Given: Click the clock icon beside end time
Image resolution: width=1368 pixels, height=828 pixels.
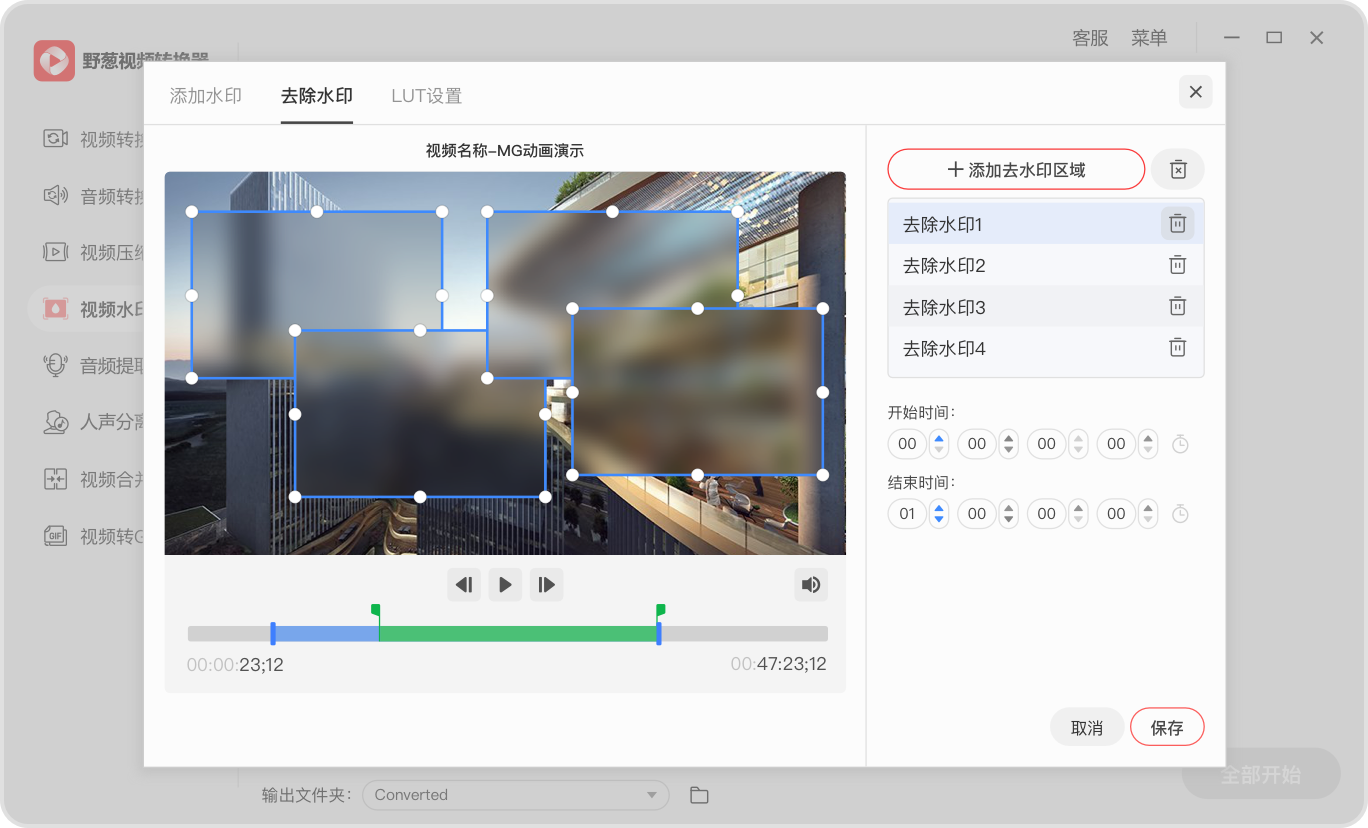Looking at the screenshot, I should click(x=1180, y=514).
